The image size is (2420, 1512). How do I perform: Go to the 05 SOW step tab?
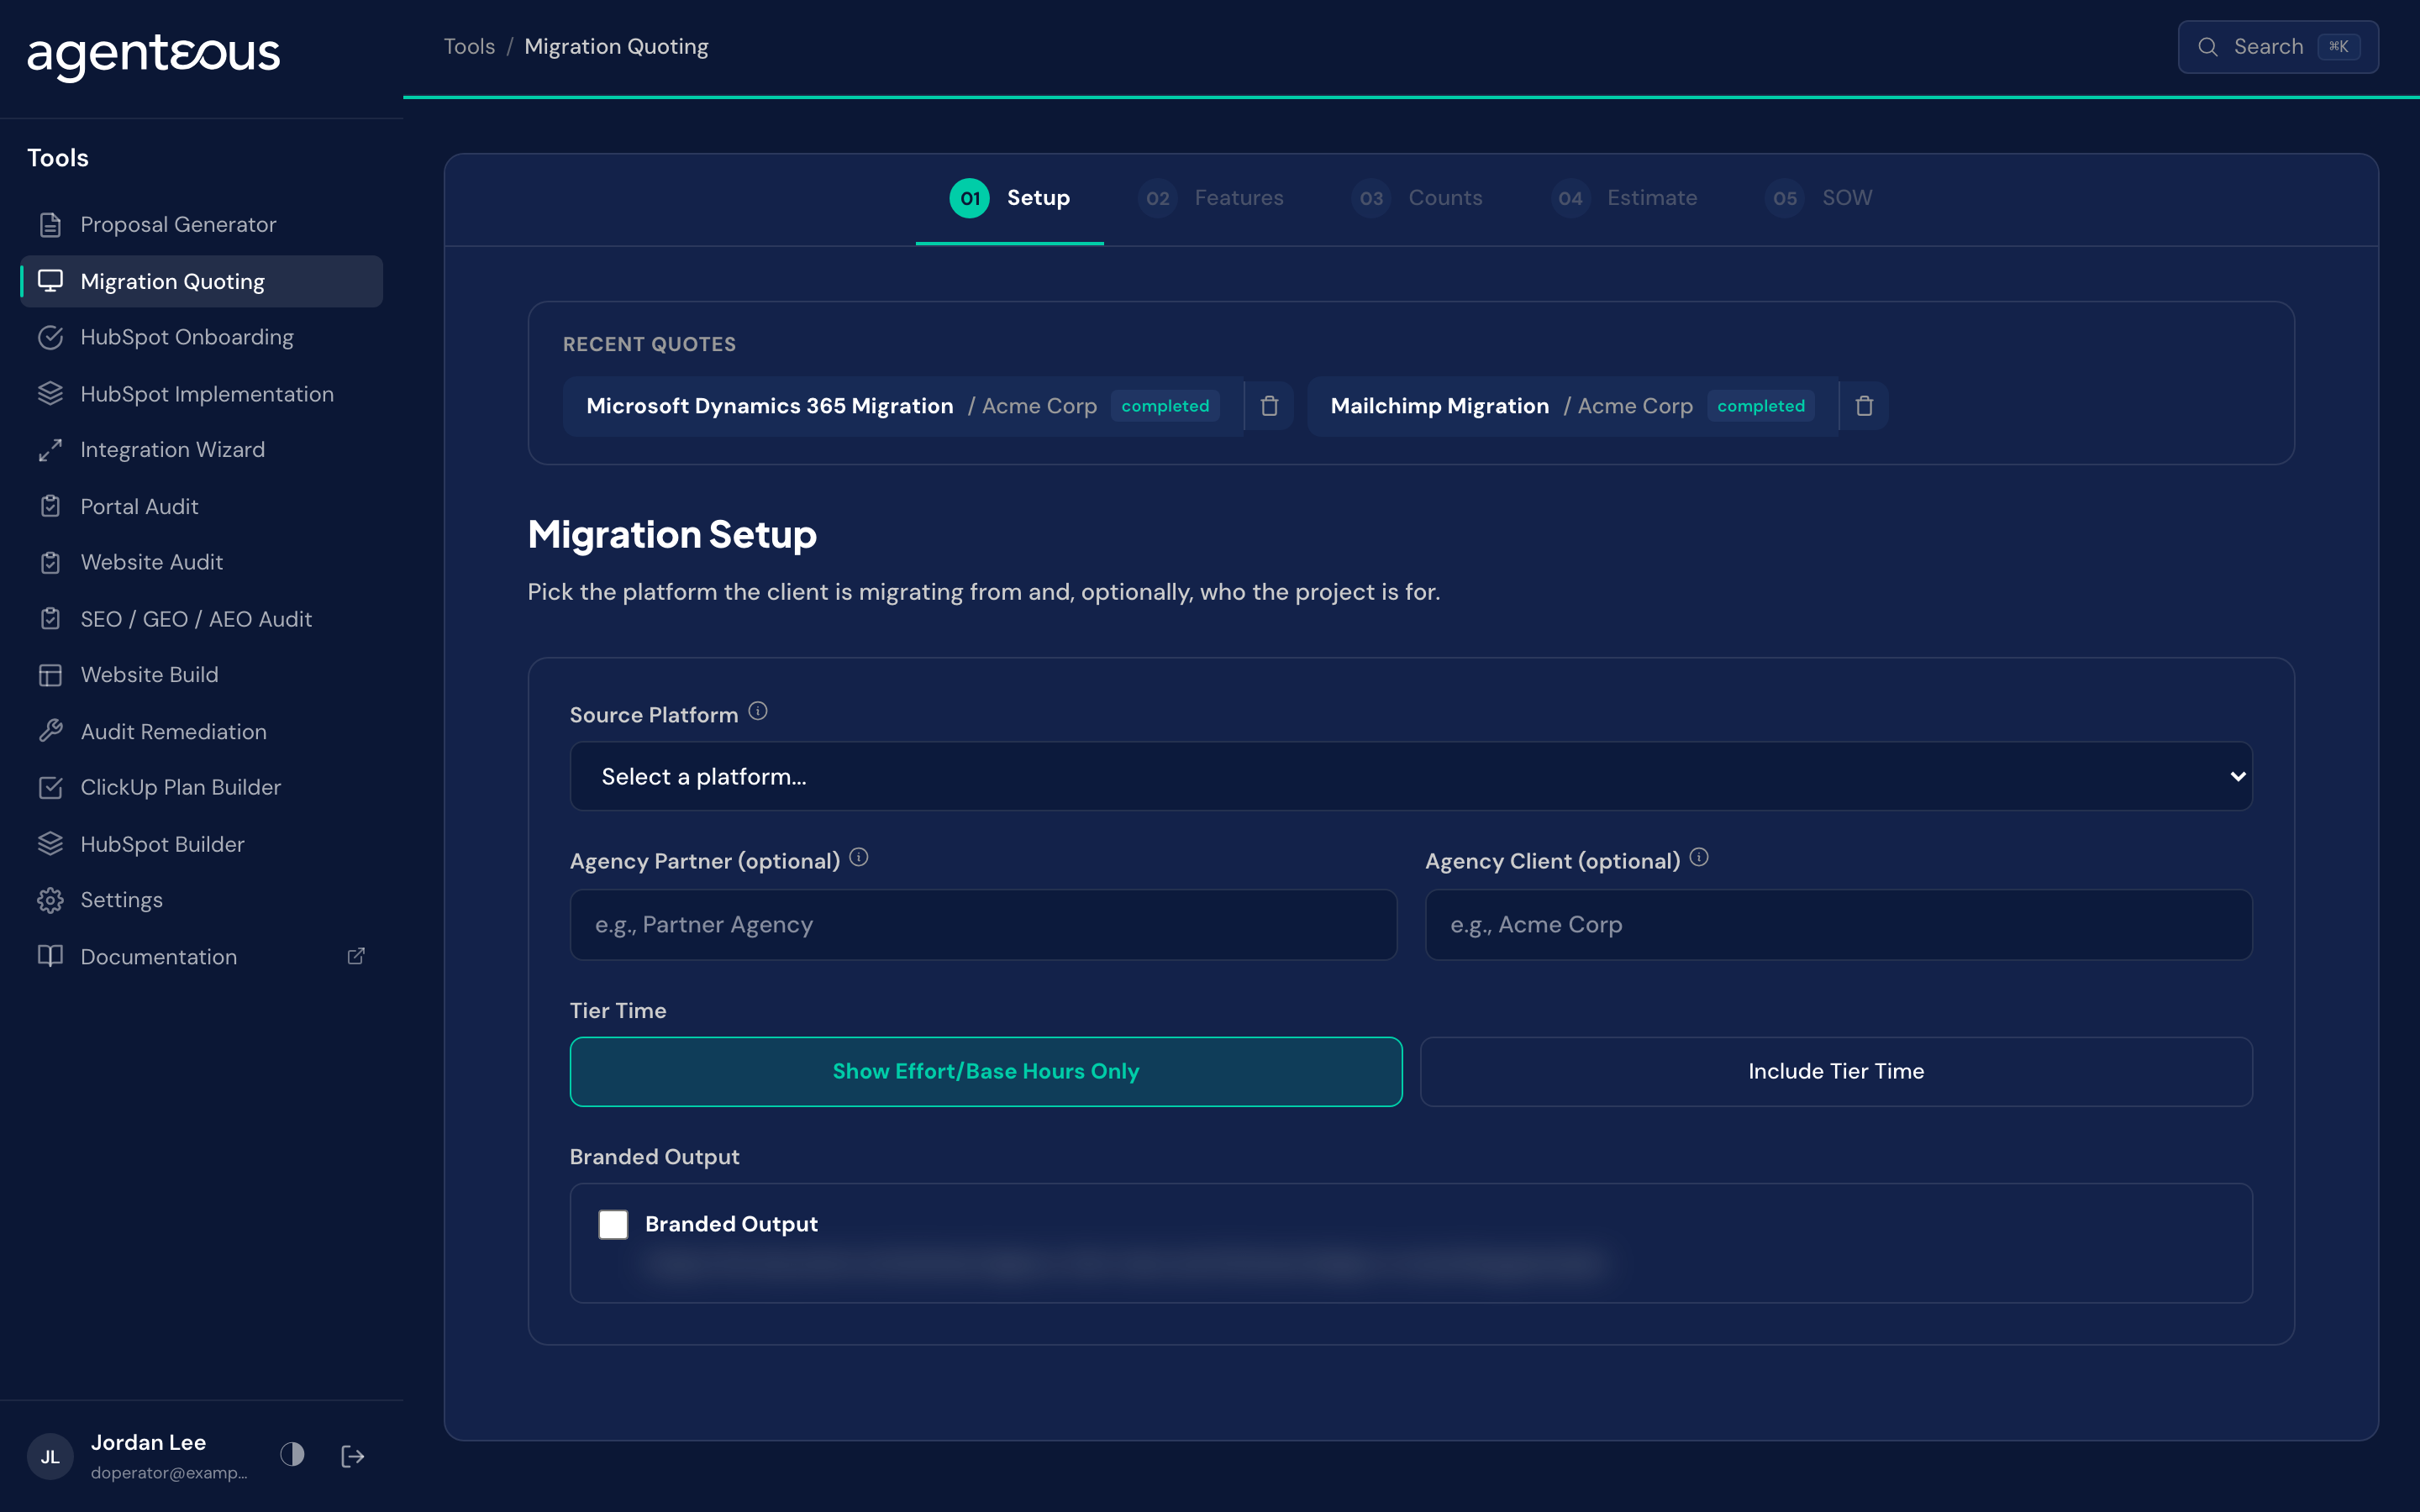[x=1819, y=198]
